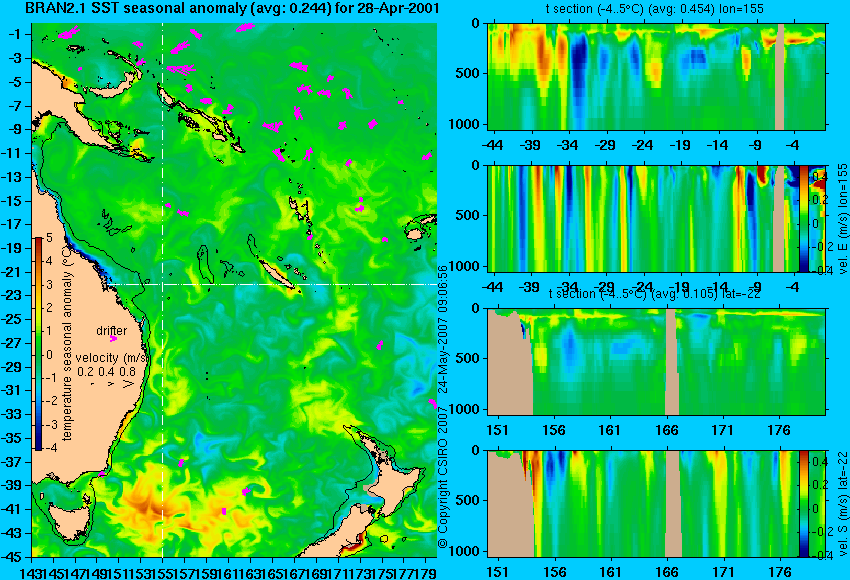Click '161' under the bottom vel. S section
This screenshot has width=850, height=580.
(x=610, y=572)
